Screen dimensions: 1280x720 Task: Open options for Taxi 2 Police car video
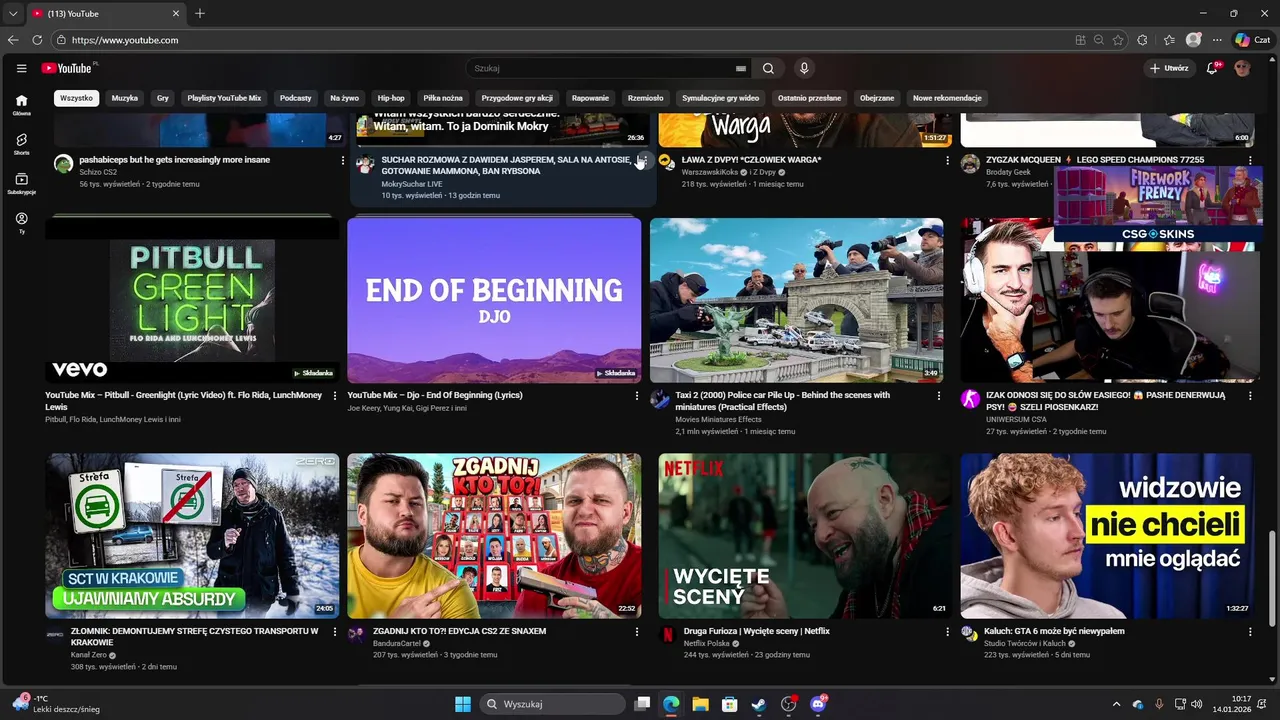coord(939,396)
